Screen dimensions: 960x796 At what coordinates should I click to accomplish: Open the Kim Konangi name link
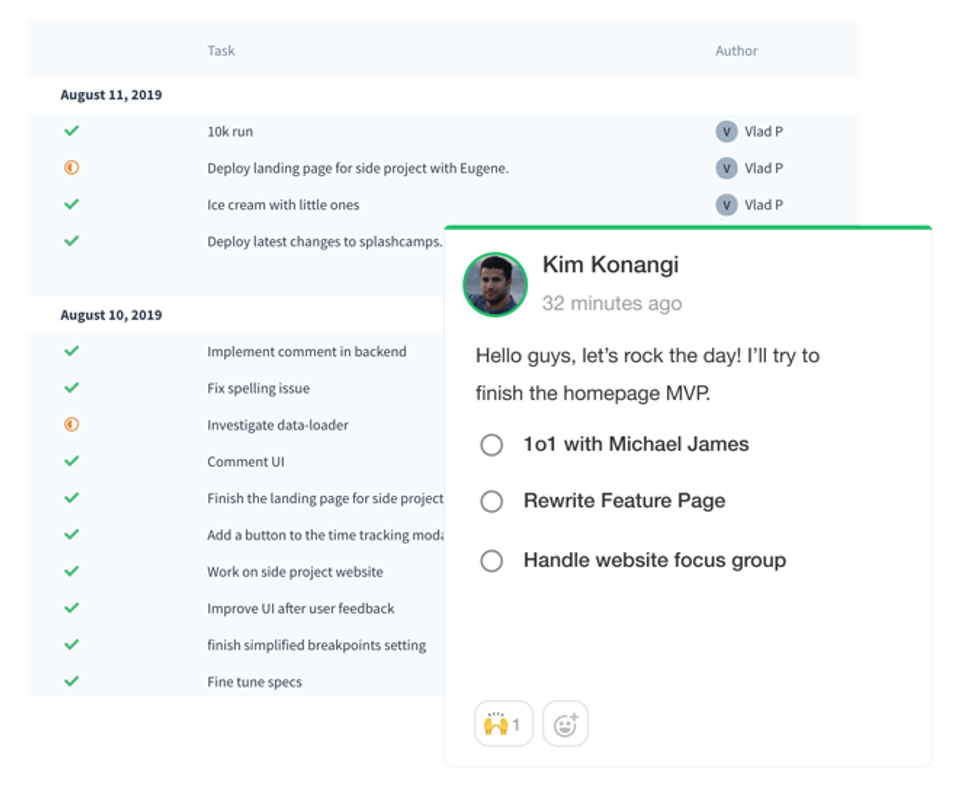click(x=610, y=265)
